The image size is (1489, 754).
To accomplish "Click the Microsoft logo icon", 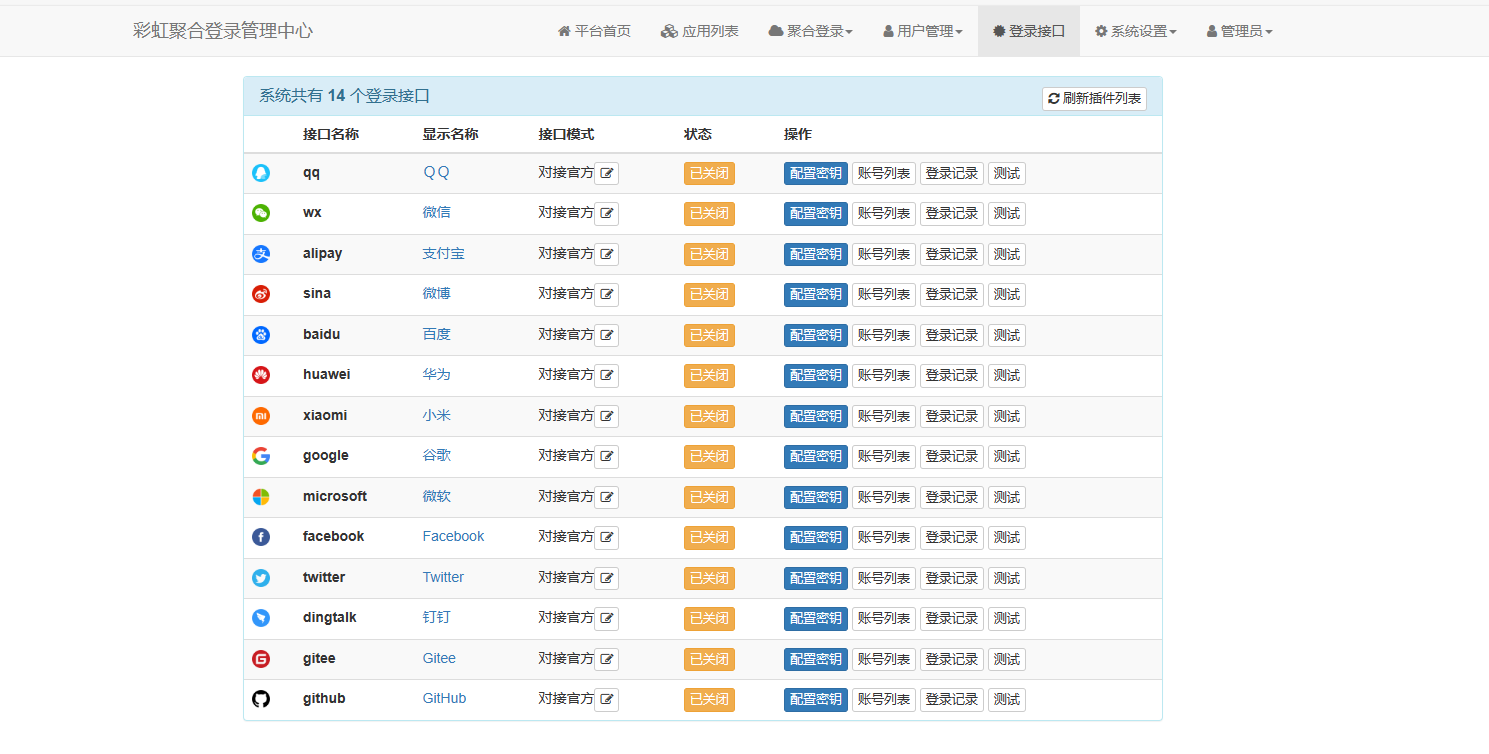I will [261, 497].
